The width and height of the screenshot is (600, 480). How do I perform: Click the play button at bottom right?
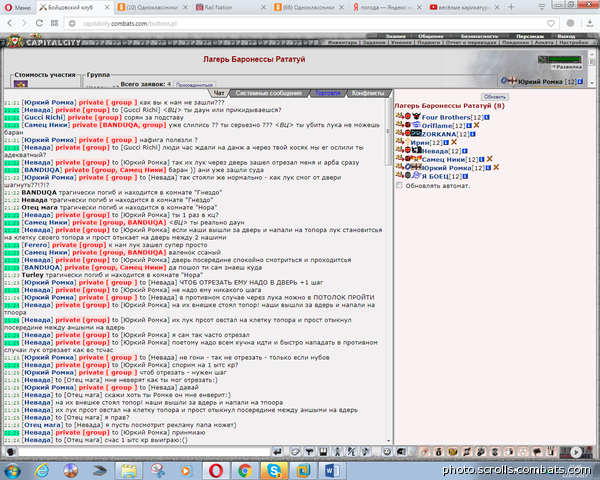click(576, 452)
